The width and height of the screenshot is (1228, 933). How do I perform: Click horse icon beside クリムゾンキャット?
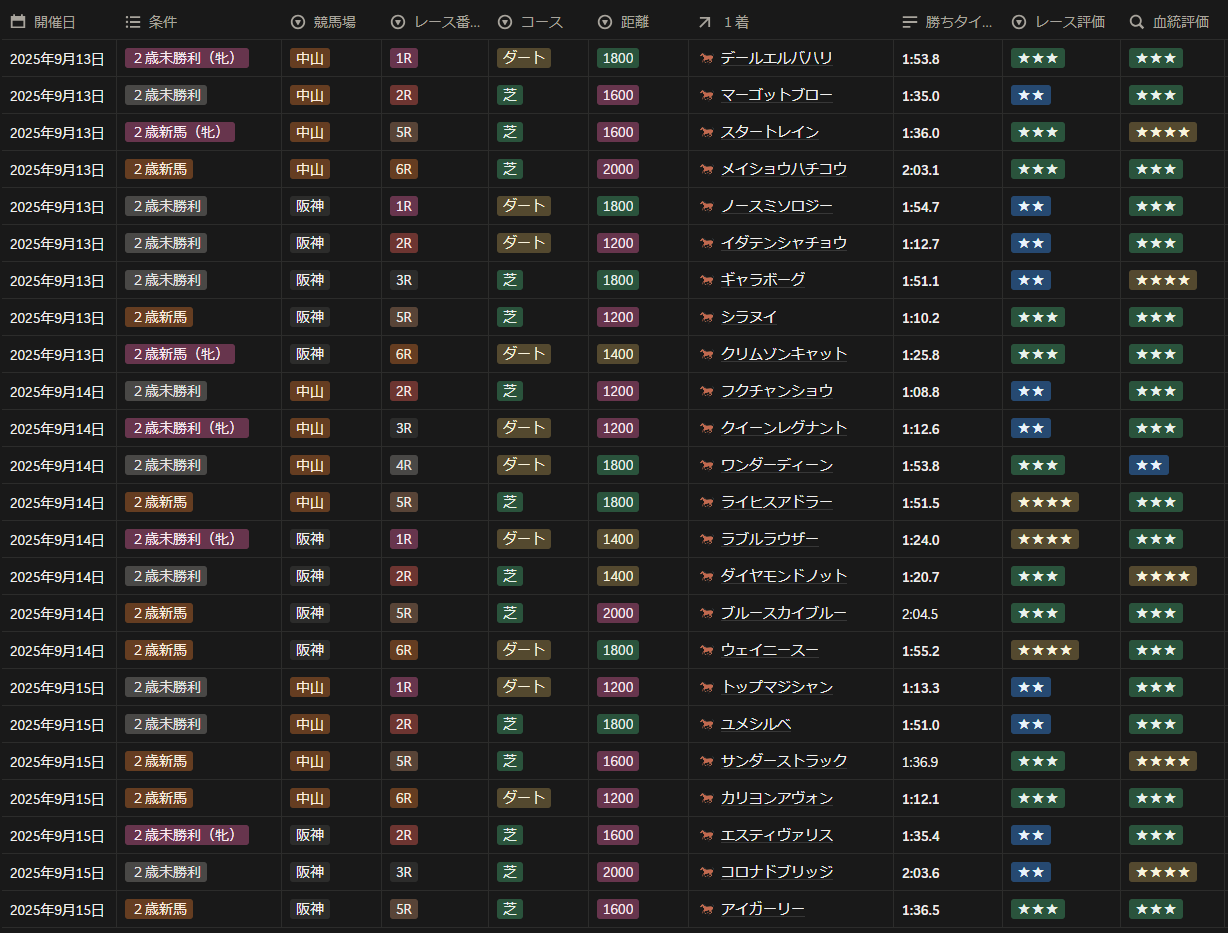click(x=707, y=354)
